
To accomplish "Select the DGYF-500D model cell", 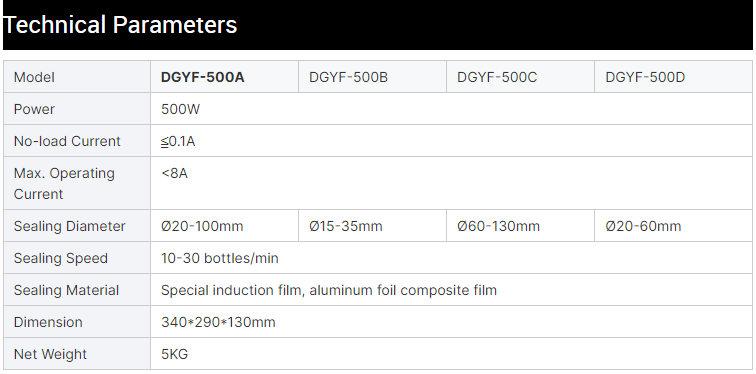I will pos(673,77).
